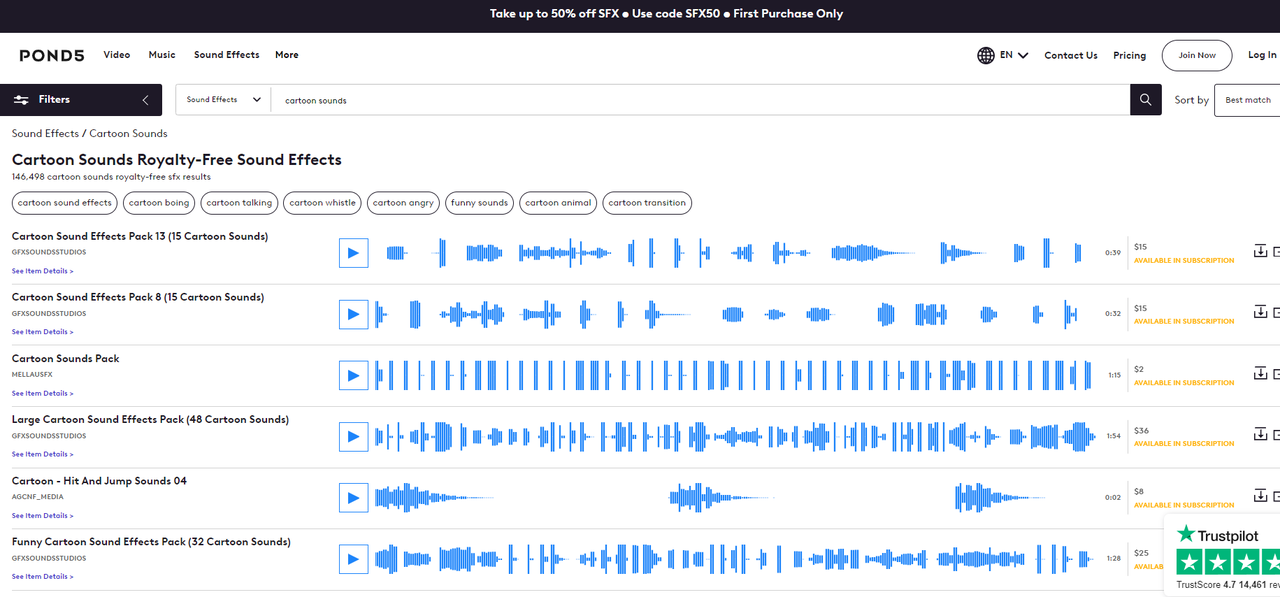This screenshot has width=1280, height=597.
Task: Select the cartoon animal tag
Action: pyautogui.click(x=558, y=203)
